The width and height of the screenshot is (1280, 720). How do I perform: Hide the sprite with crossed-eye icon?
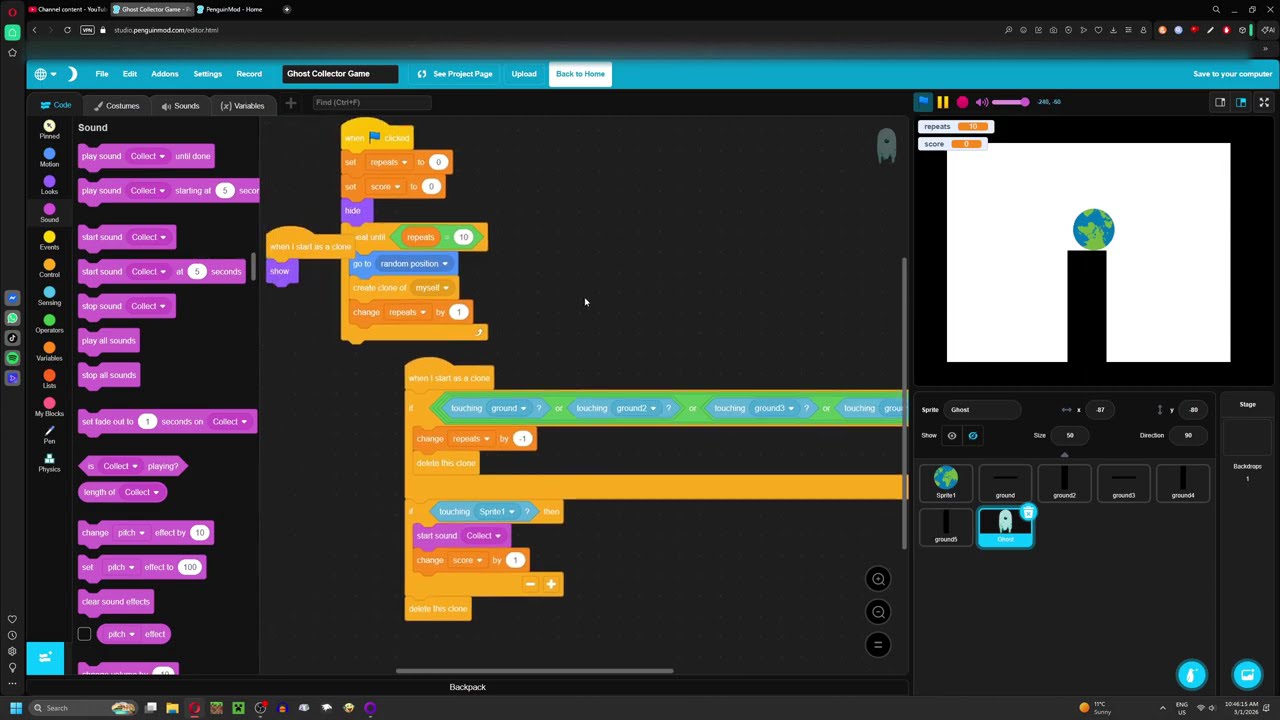point(973,436)
